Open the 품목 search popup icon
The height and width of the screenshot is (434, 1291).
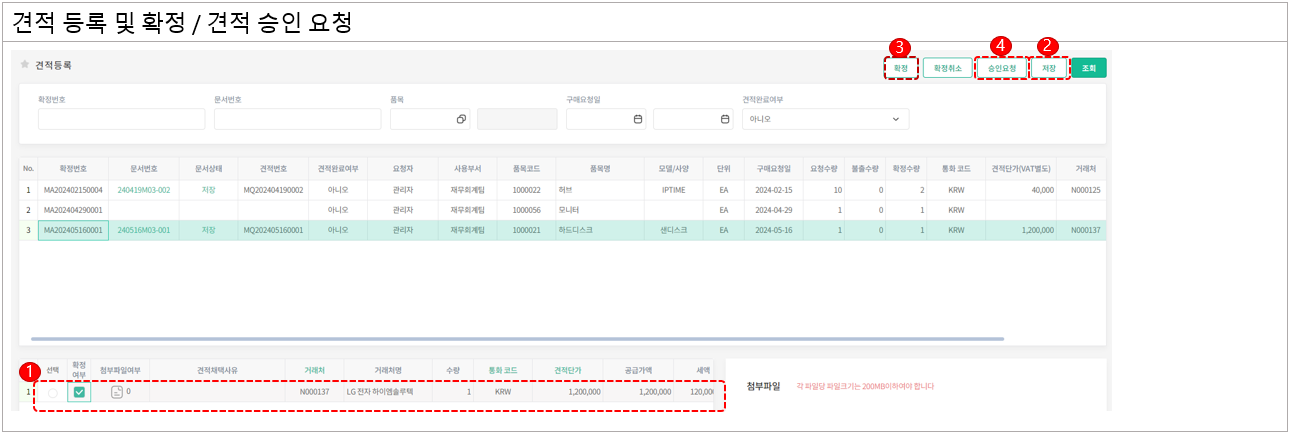pos(461,119)
